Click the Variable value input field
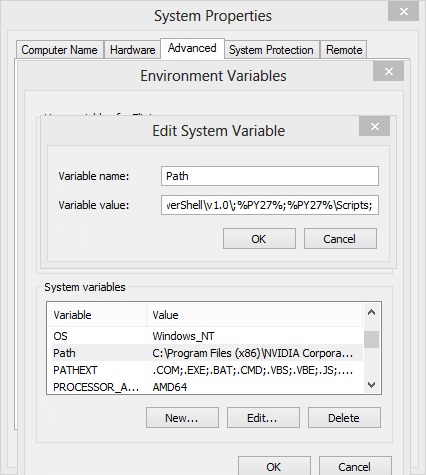Viewport: 426px width, 475px height. (270, 205)
